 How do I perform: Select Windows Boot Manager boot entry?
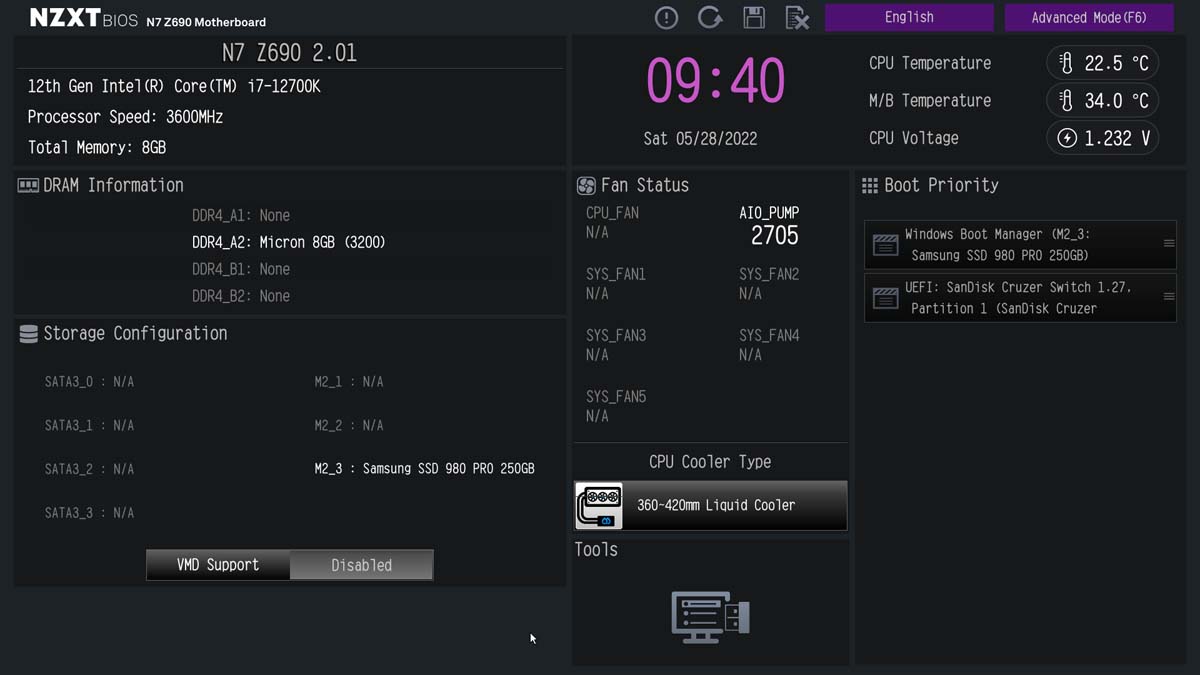1020,245
